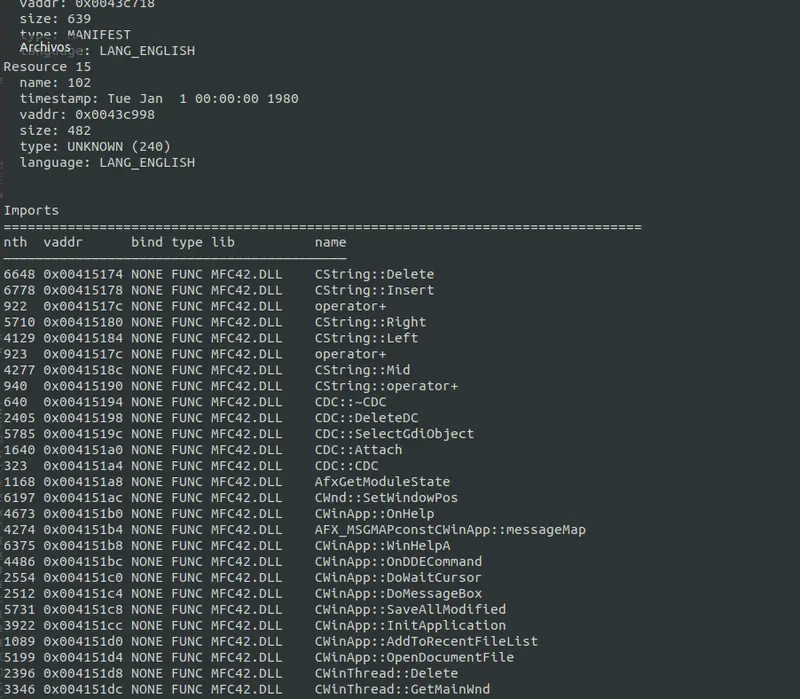Click the CDC::DeleteDC import name
This screenshot has height=699, width=800.
point(366,418)
